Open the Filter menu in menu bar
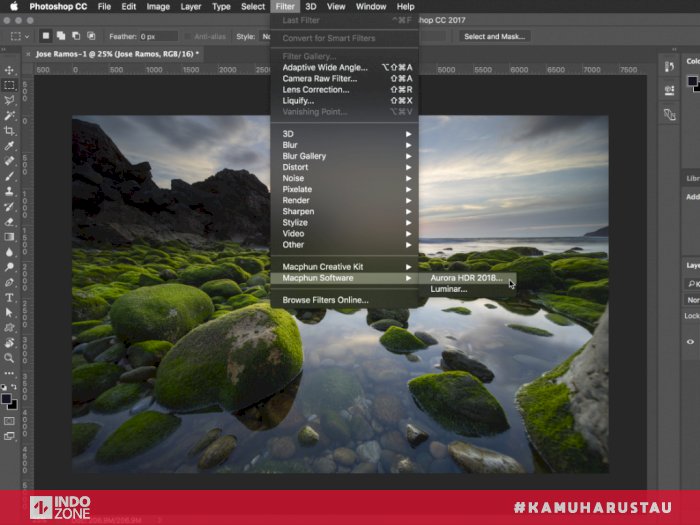The height and width of the screenshot is (525, 700). 285,7
